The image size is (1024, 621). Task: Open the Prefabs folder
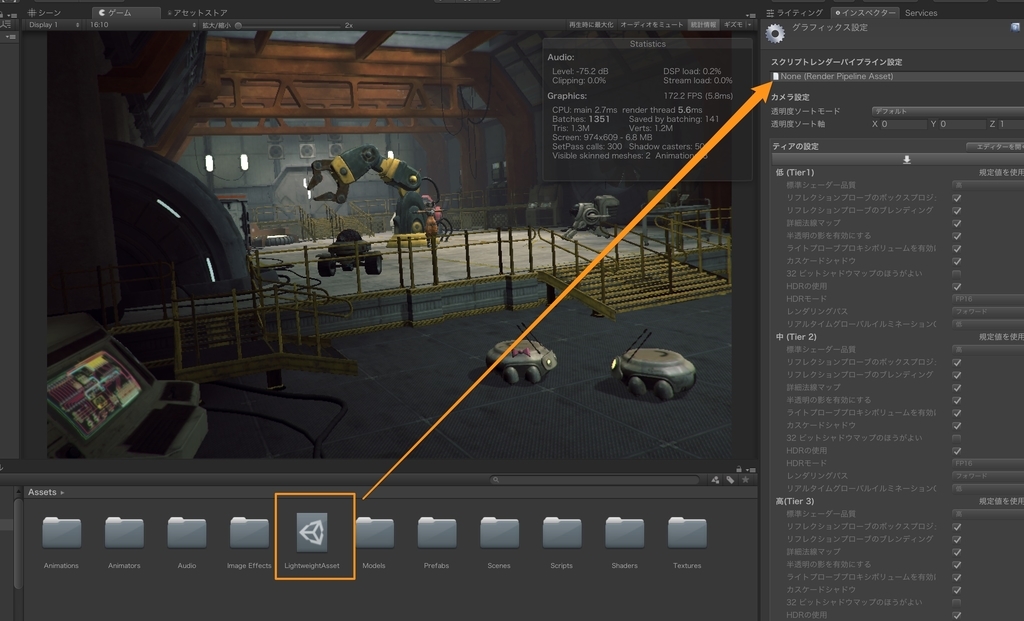[x=437, y=533]
